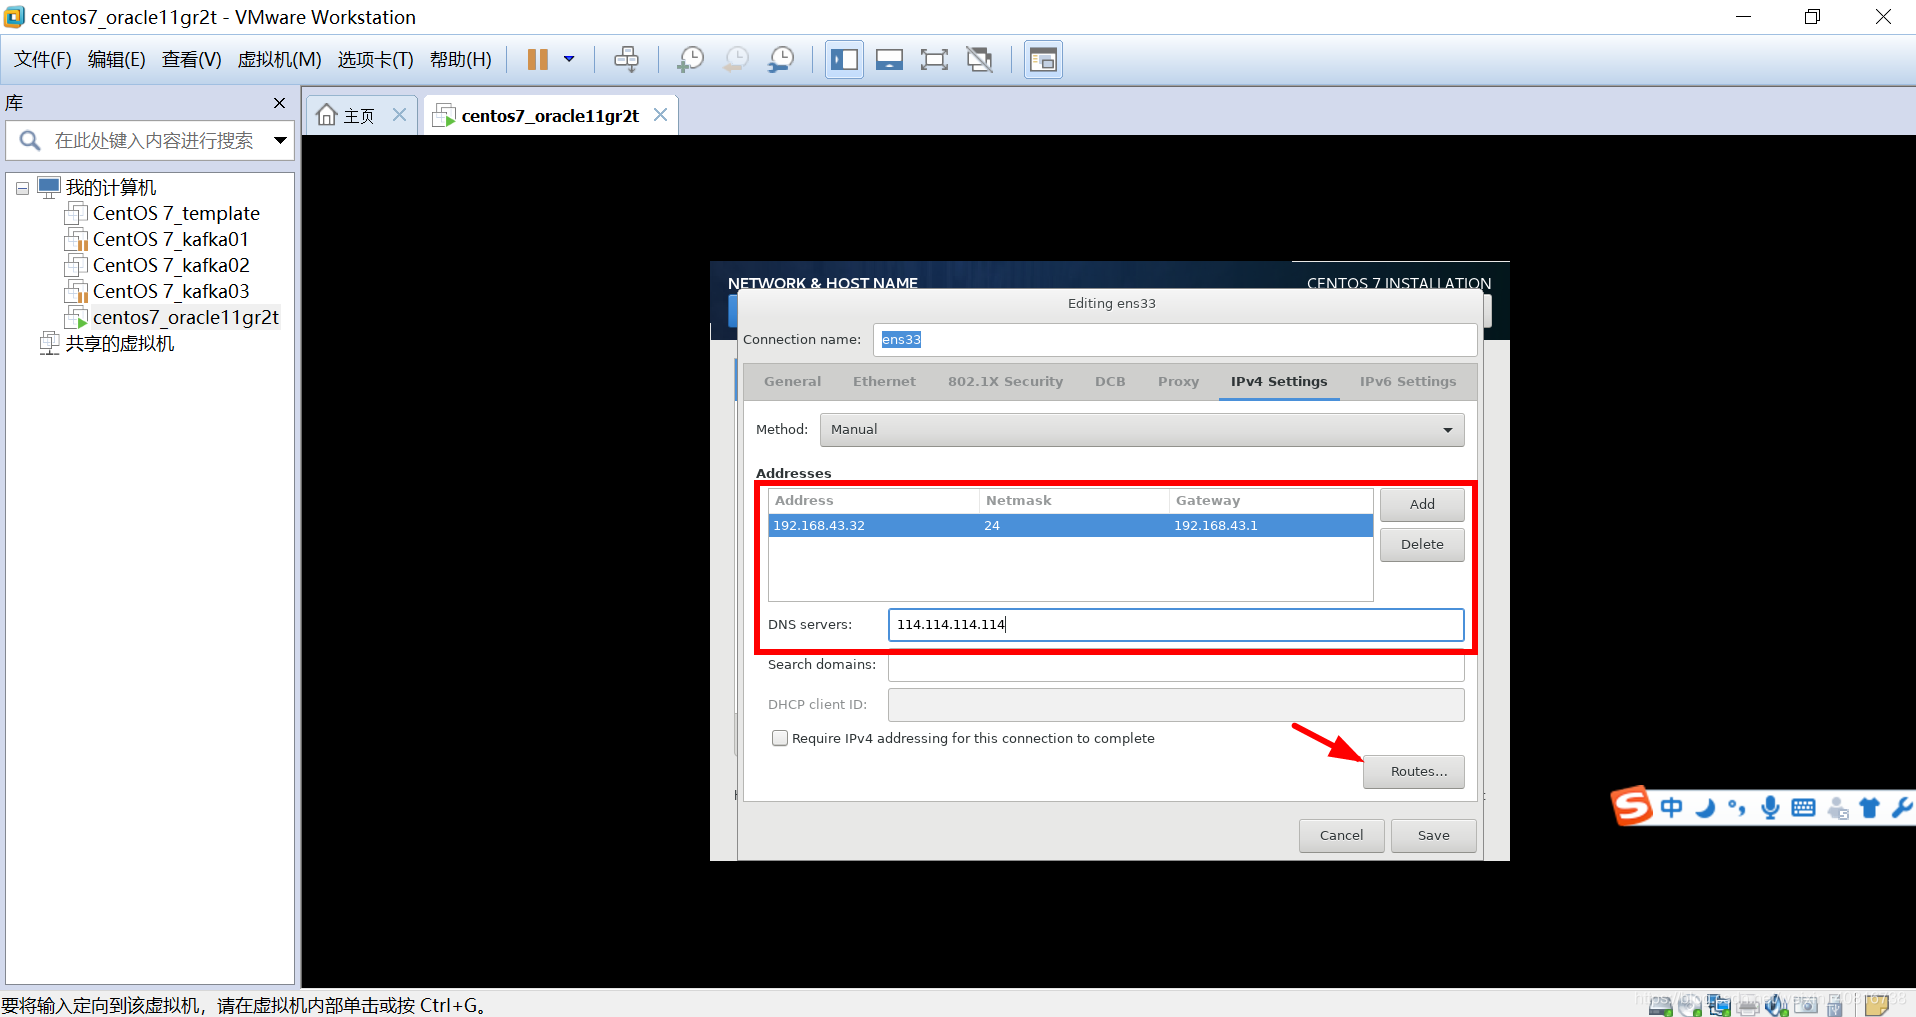Open the 选项卡(T) menu
Viewport: 1916px width, 1017px height.
point(375,60)
